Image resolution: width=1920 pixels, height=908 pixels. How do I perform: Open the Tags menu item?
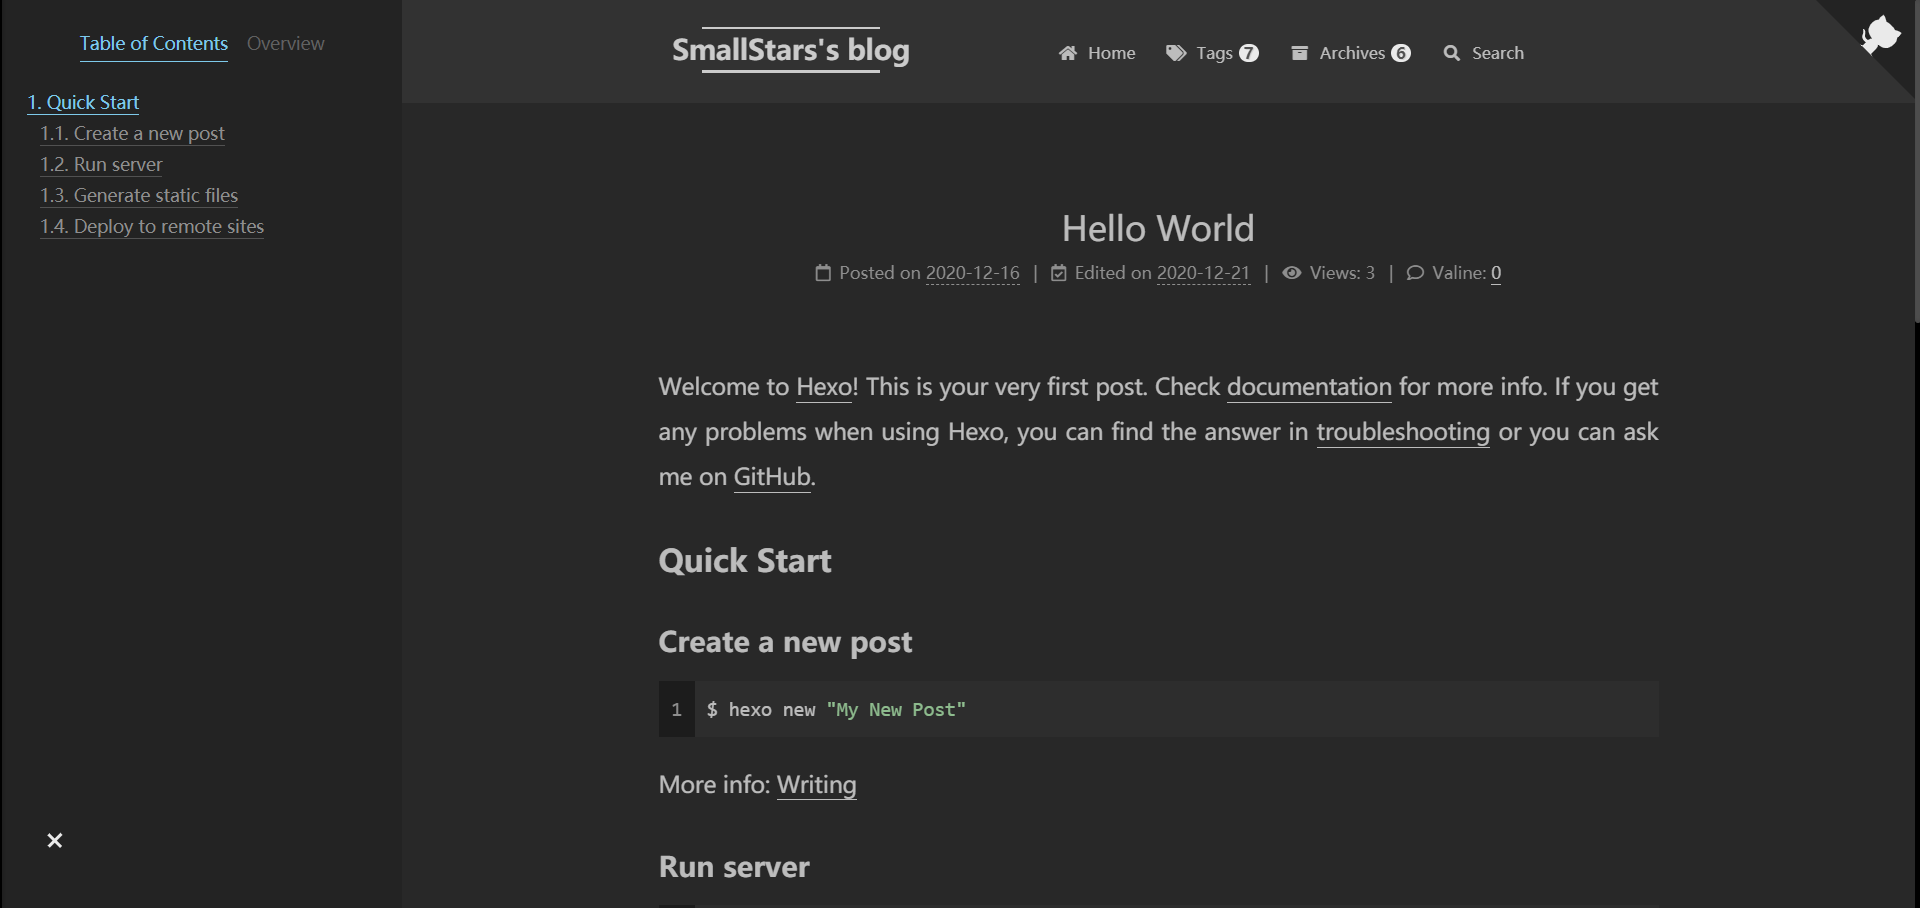pyautogui.click(x=1212, y=53)
